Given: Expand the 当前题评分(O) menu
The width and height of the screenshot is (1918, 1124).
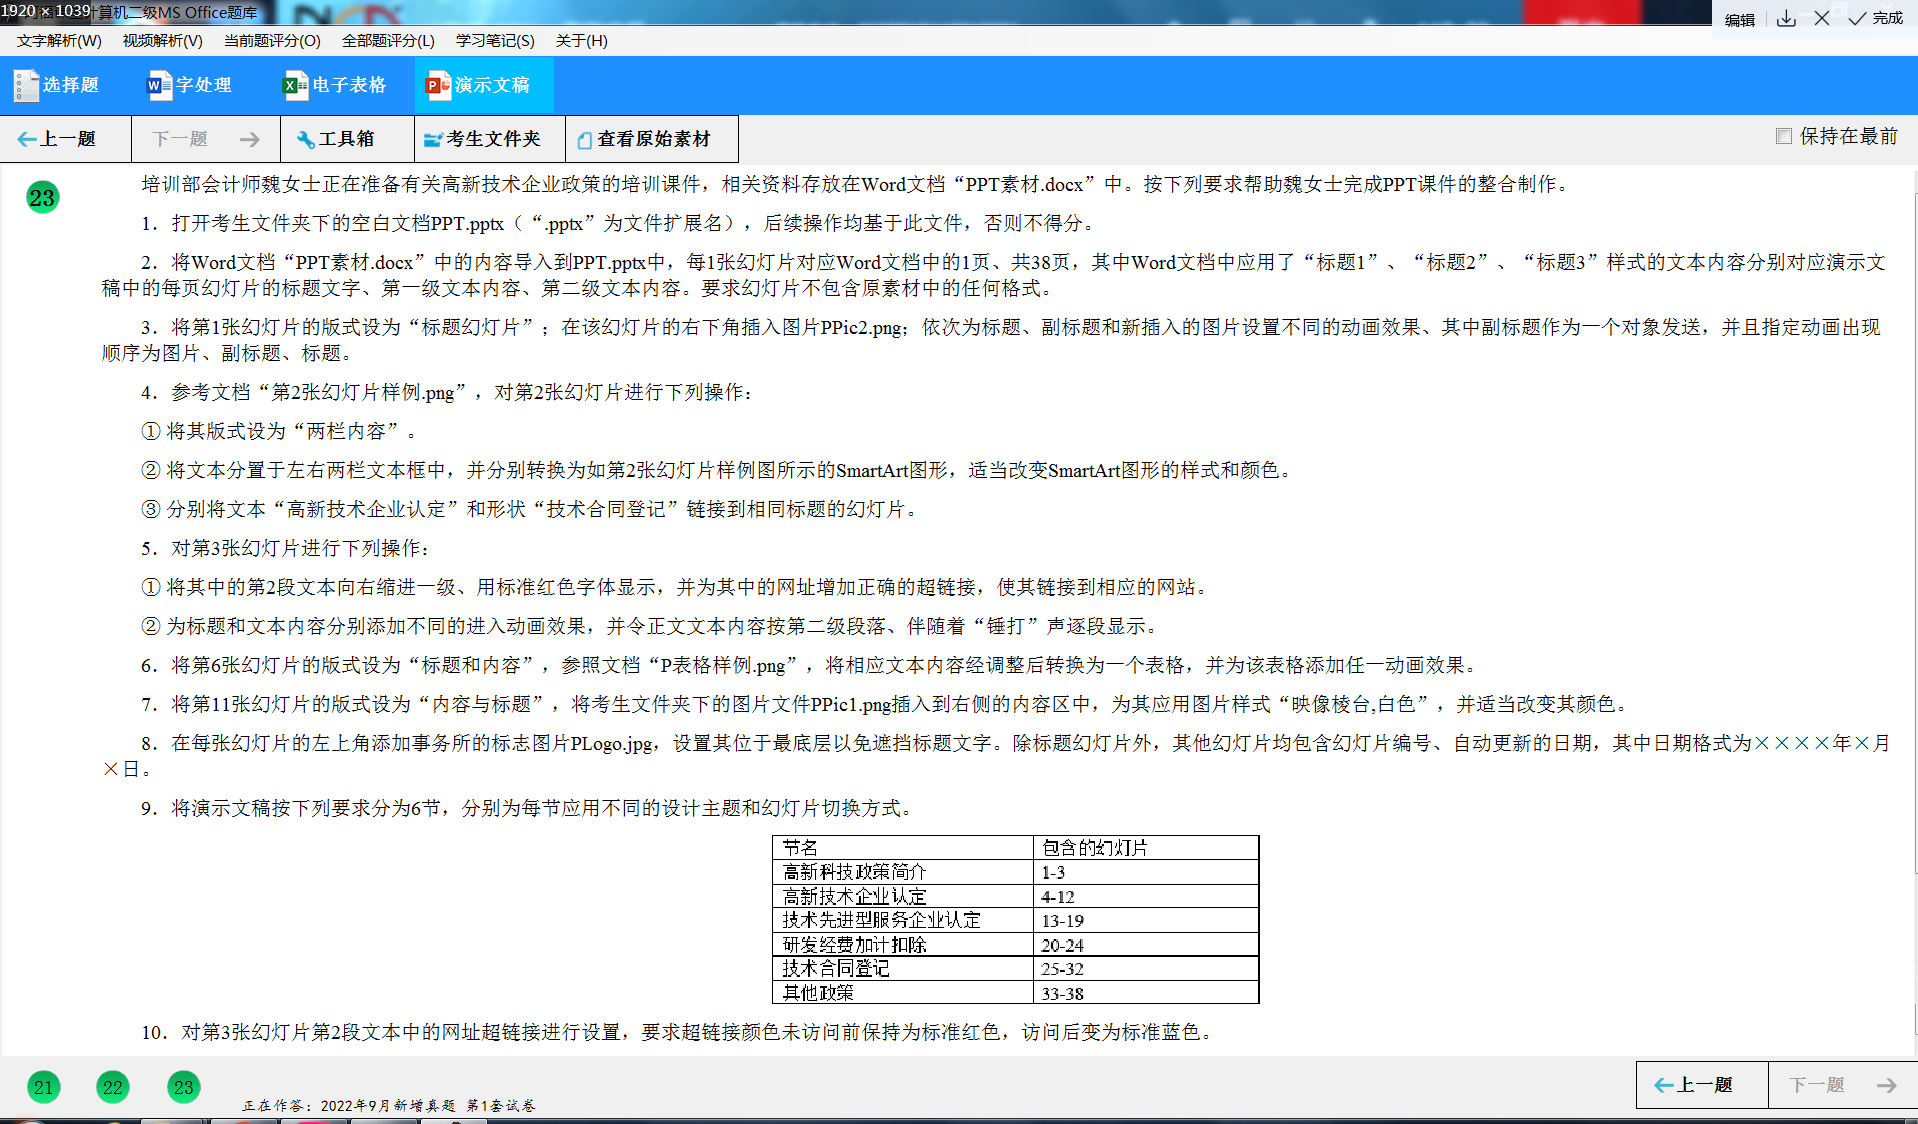Looking at the screenshot, I should tap(272, 41).
